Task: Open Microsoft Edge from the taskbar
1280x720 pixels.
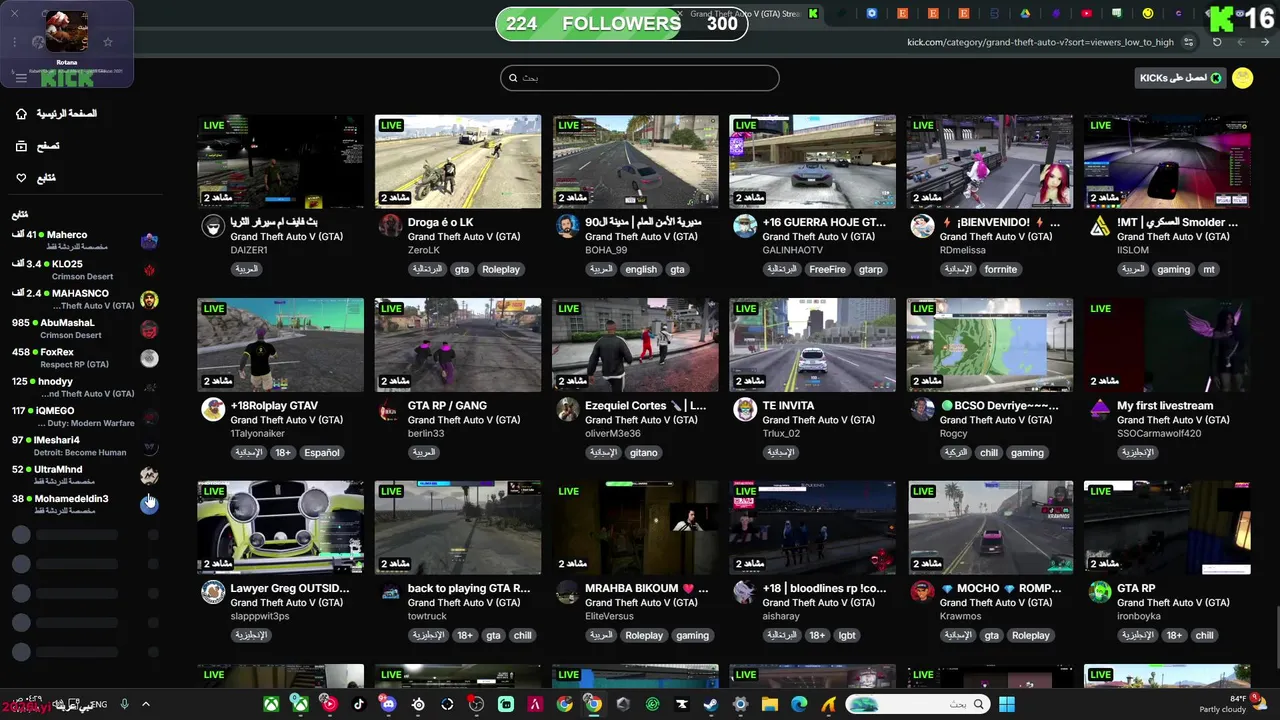Action: point(799,704)
